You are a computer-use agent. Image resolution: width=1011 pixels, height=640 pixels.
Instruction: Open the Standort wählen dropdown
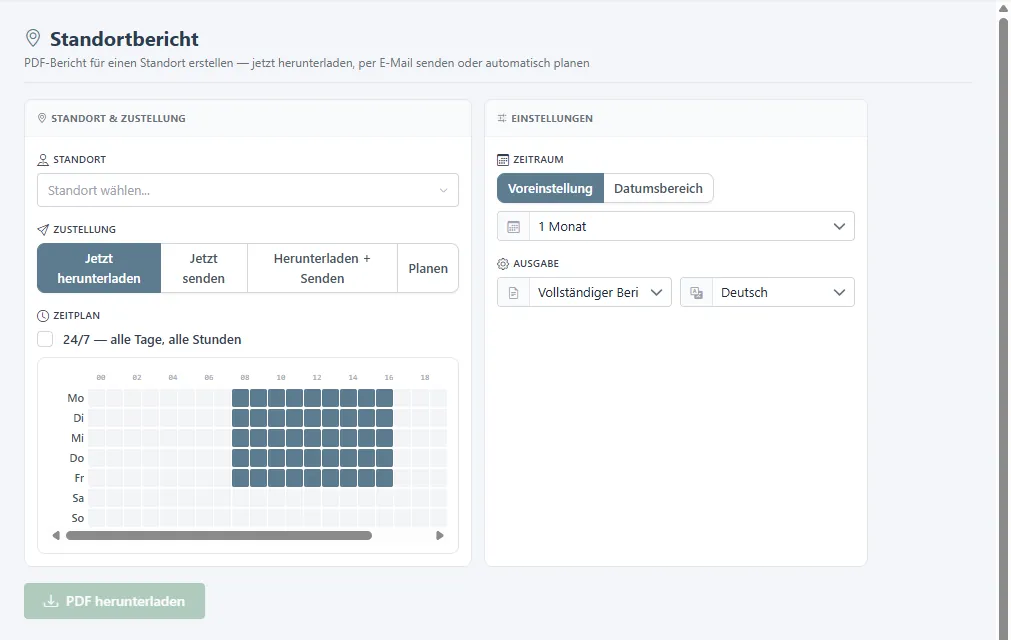pos(248,190)
